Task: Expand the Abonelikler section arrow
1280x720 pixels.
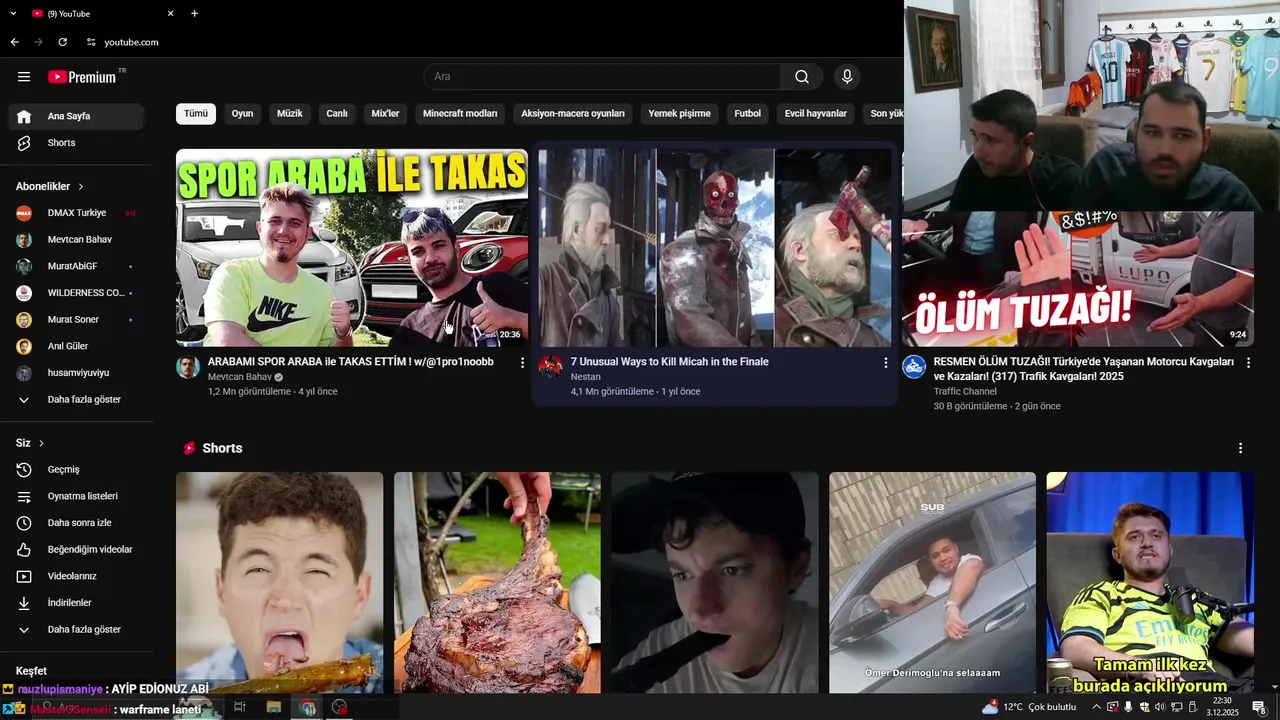Action: point(81,187)
